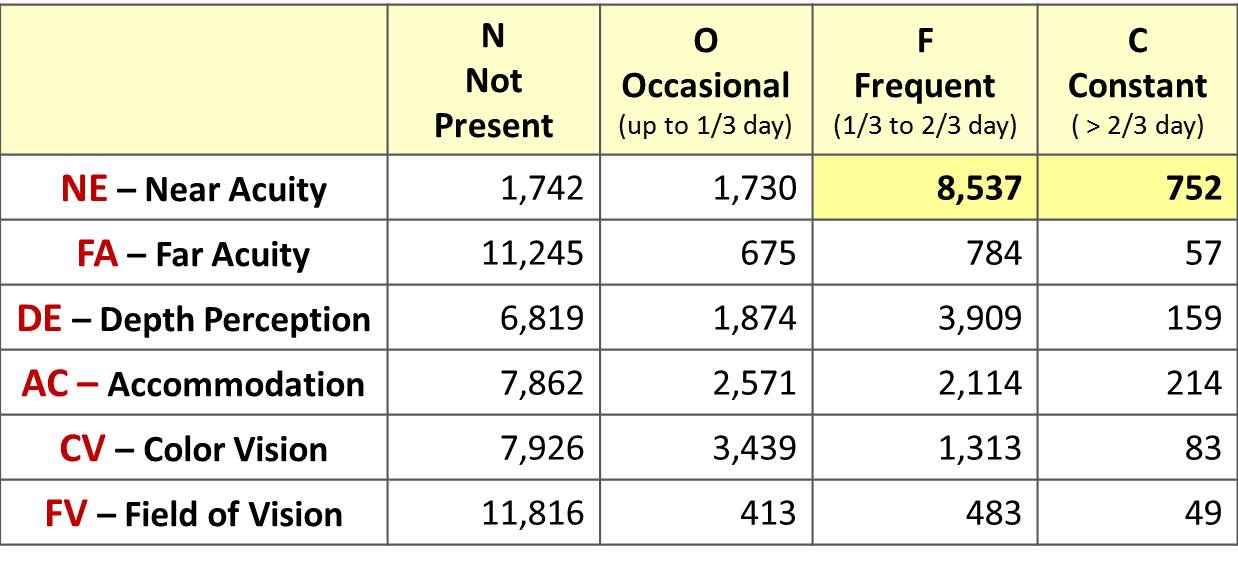Click the cell containing 11,816
Viewport: 1238px width, 562px height.
click(x=494, y=513)
